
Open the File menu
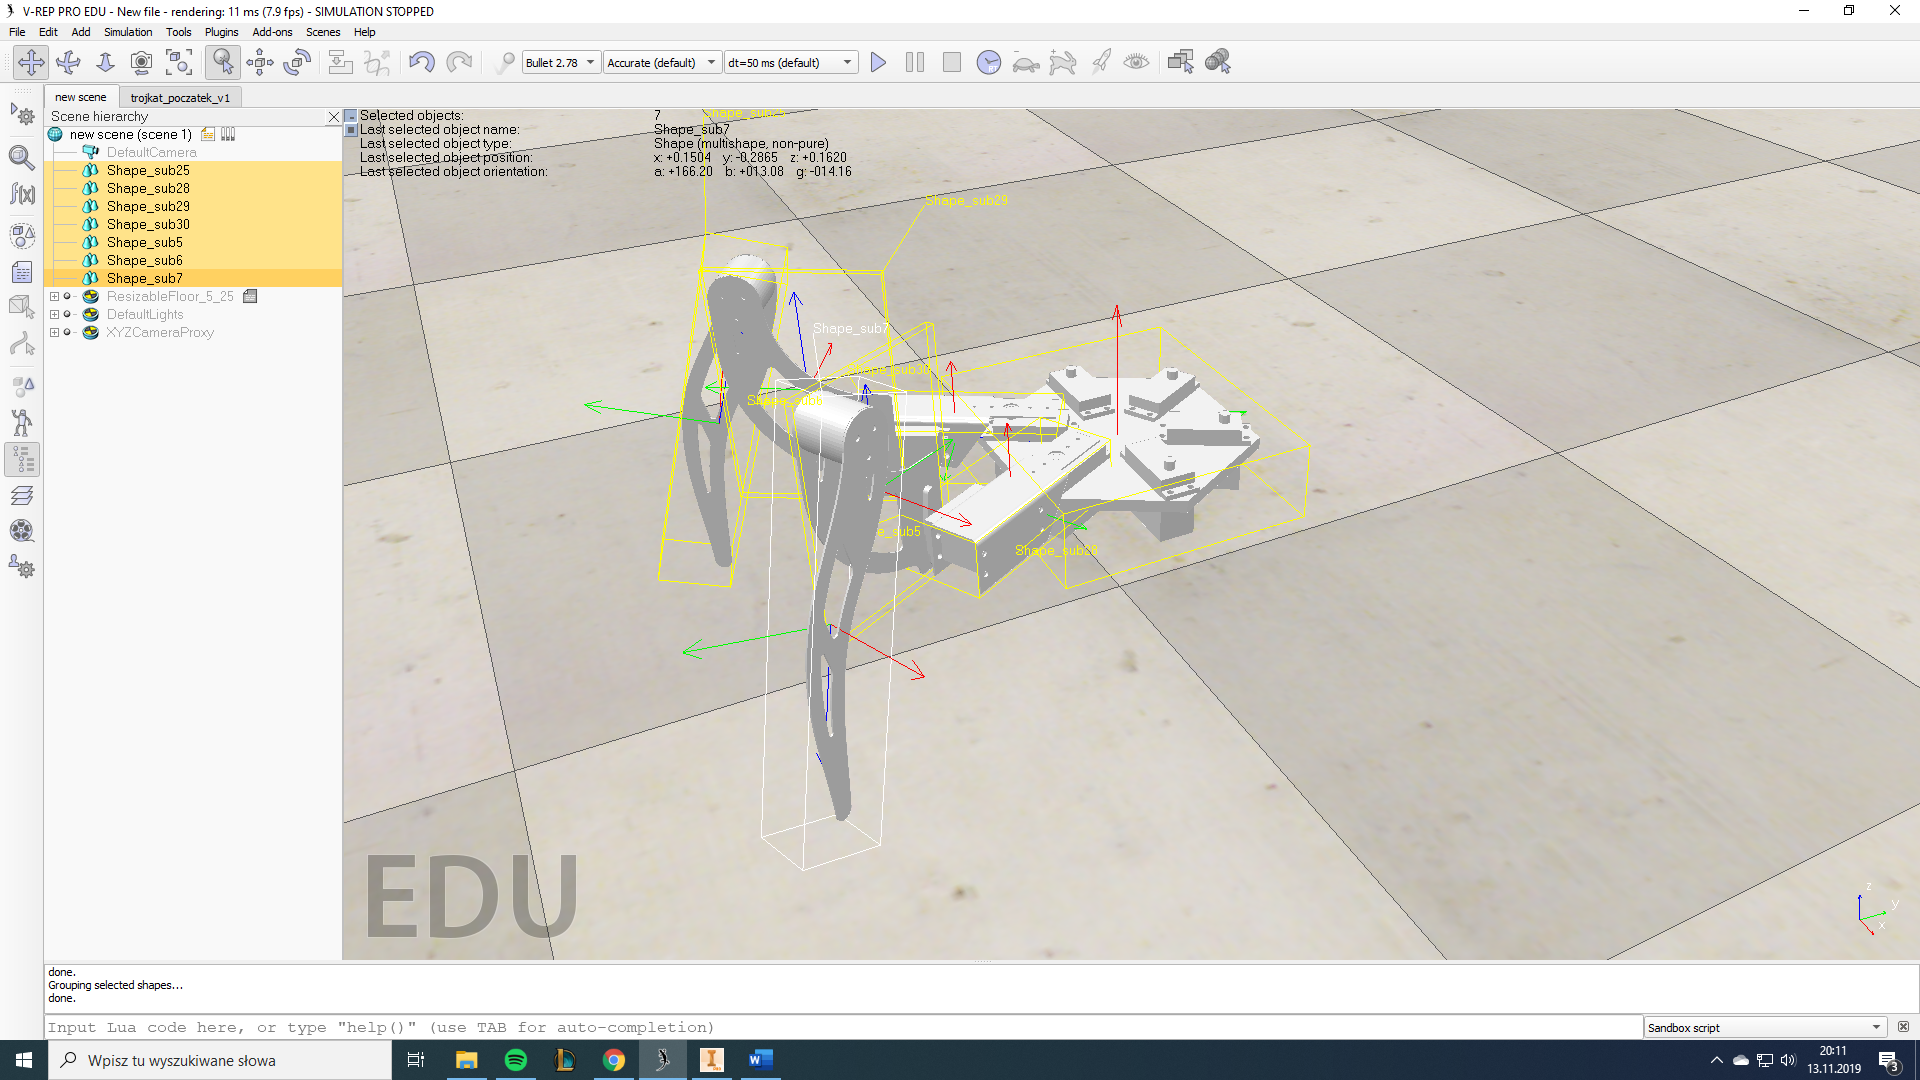17,32
